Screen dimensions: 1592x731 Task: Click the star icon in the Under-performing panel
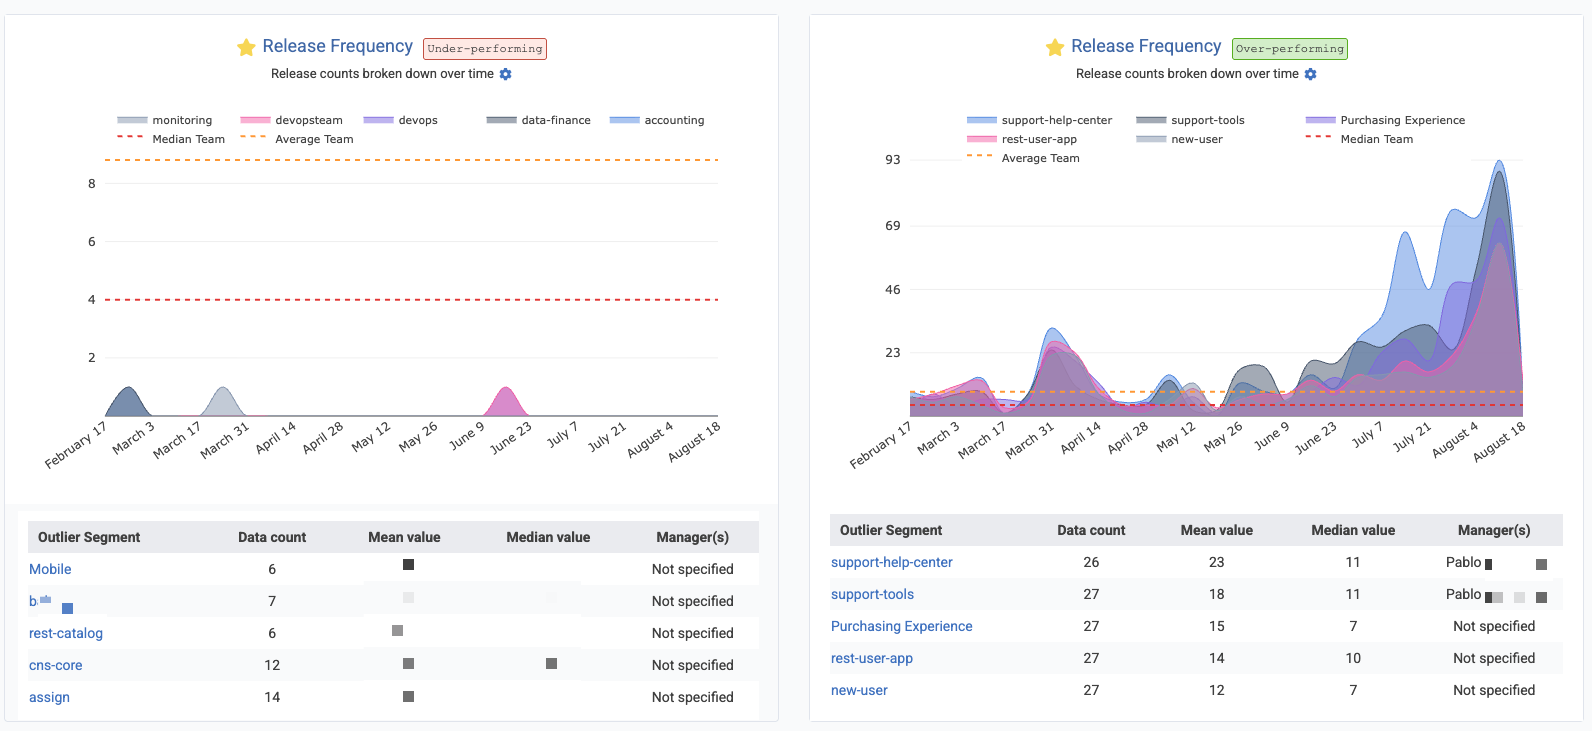pos(246,47)
